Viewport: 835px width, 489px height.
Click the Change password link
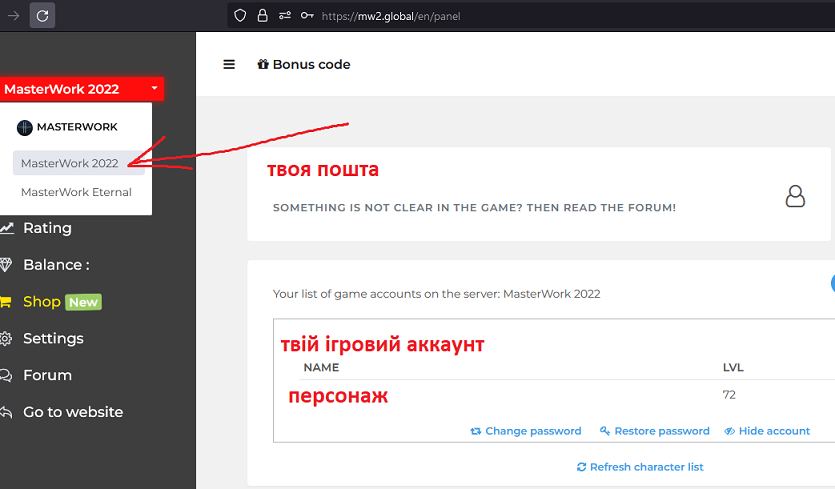point(526,431)
